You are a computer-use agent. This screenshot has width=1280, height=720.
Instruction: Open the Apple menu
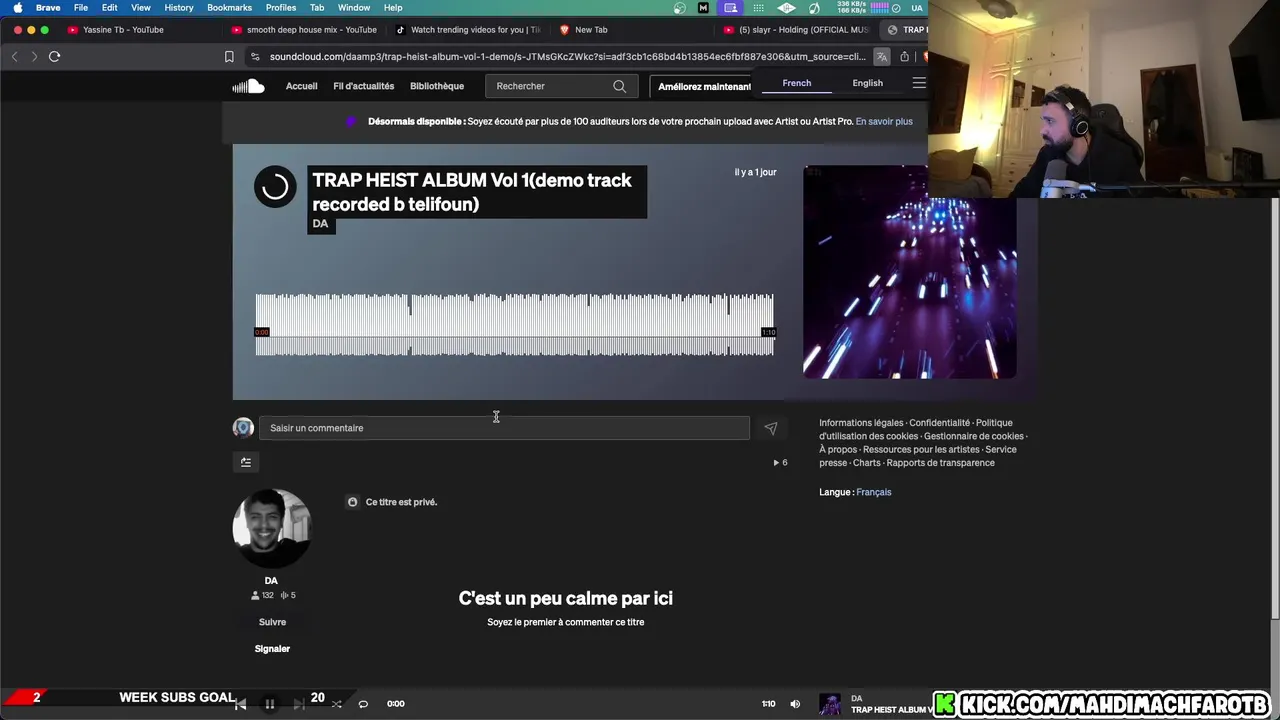coord(17,8)
